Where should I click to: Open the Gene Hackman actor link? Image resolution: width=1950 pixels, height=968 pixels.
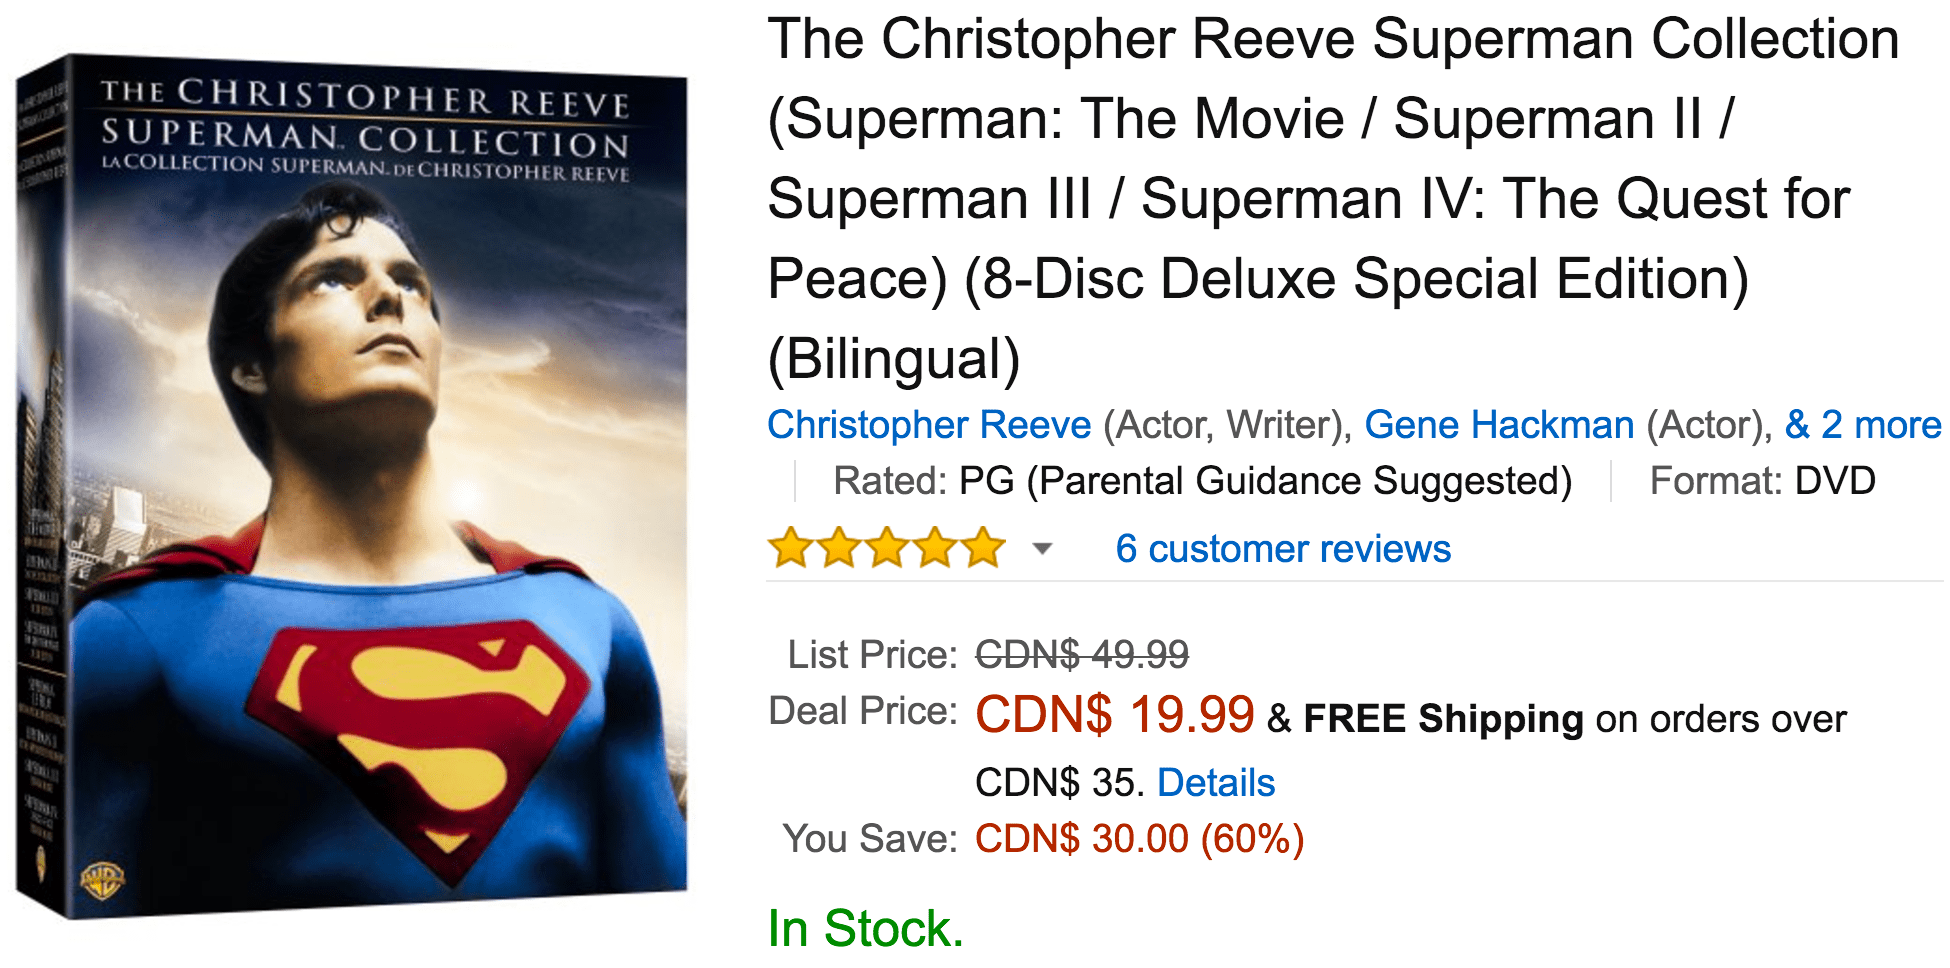tap(1499, 425)
